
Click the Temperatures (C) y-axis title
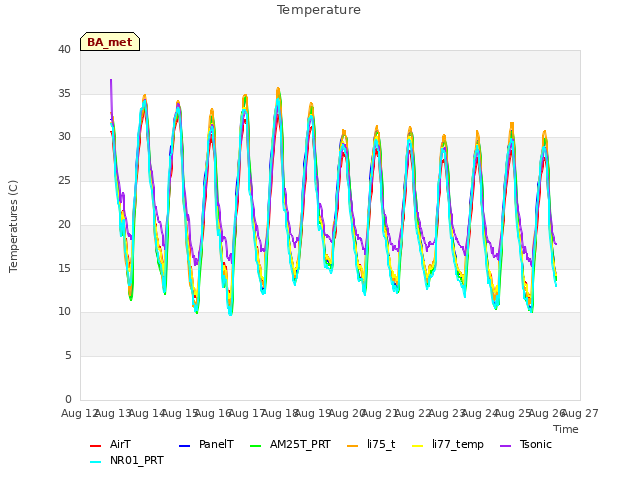click(13, 226)
